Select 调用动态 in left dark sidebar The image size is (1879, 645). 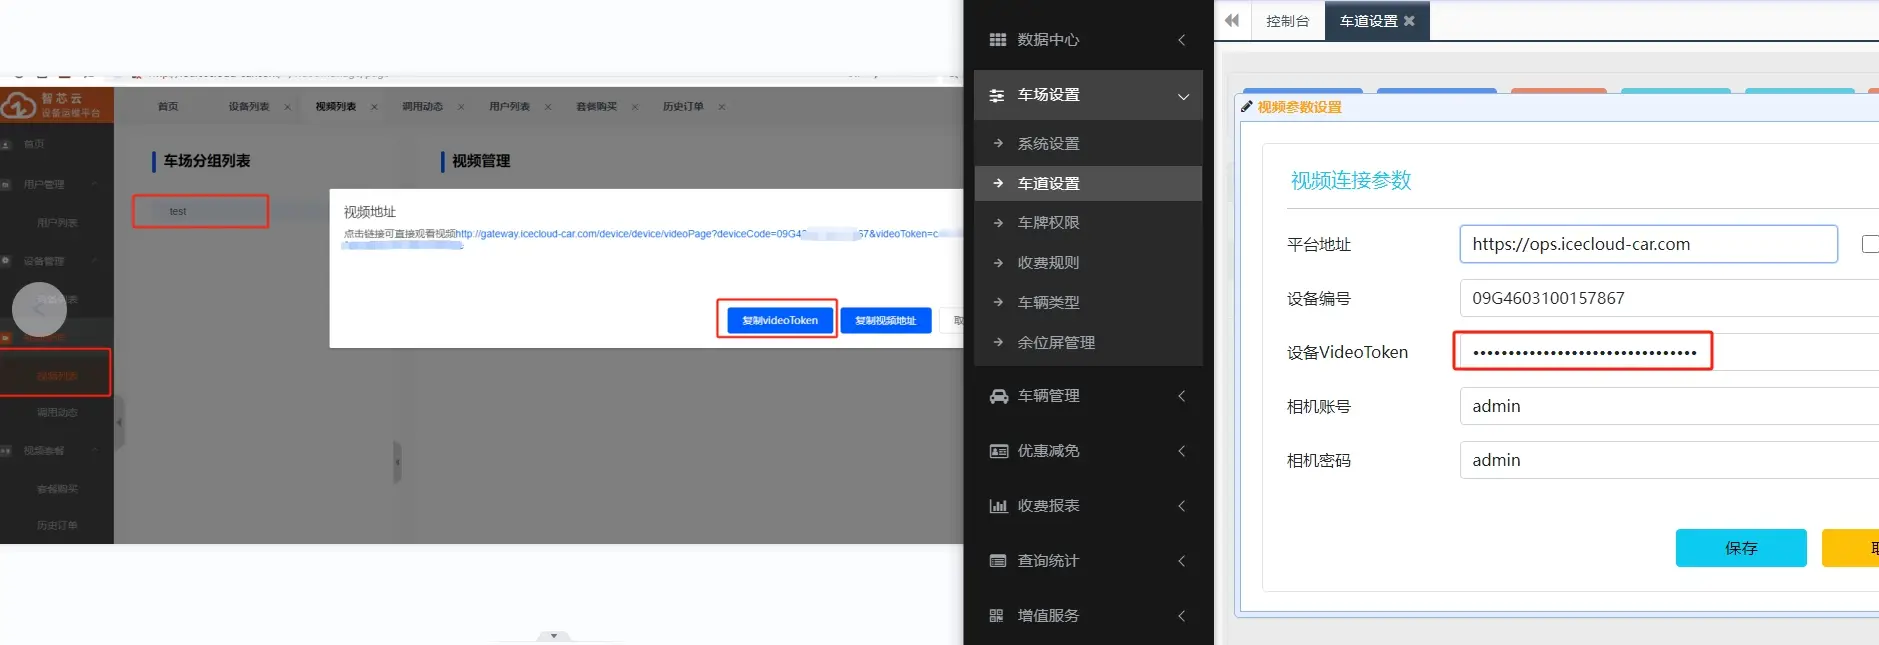click(x=57, y=413)
